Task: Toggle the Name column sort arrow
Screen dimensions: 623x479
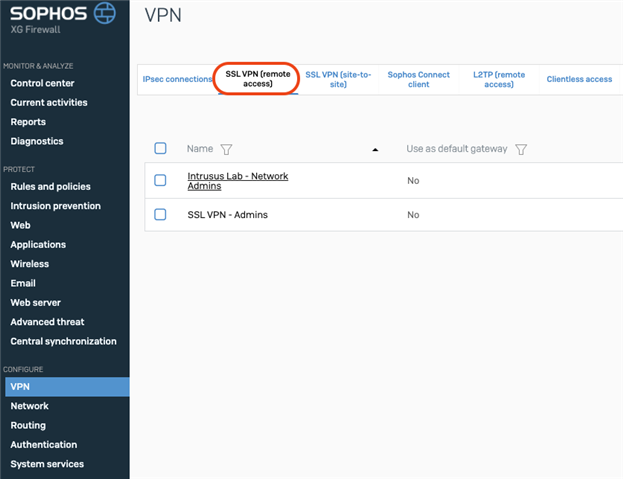Action: click(x=375, y=150)
